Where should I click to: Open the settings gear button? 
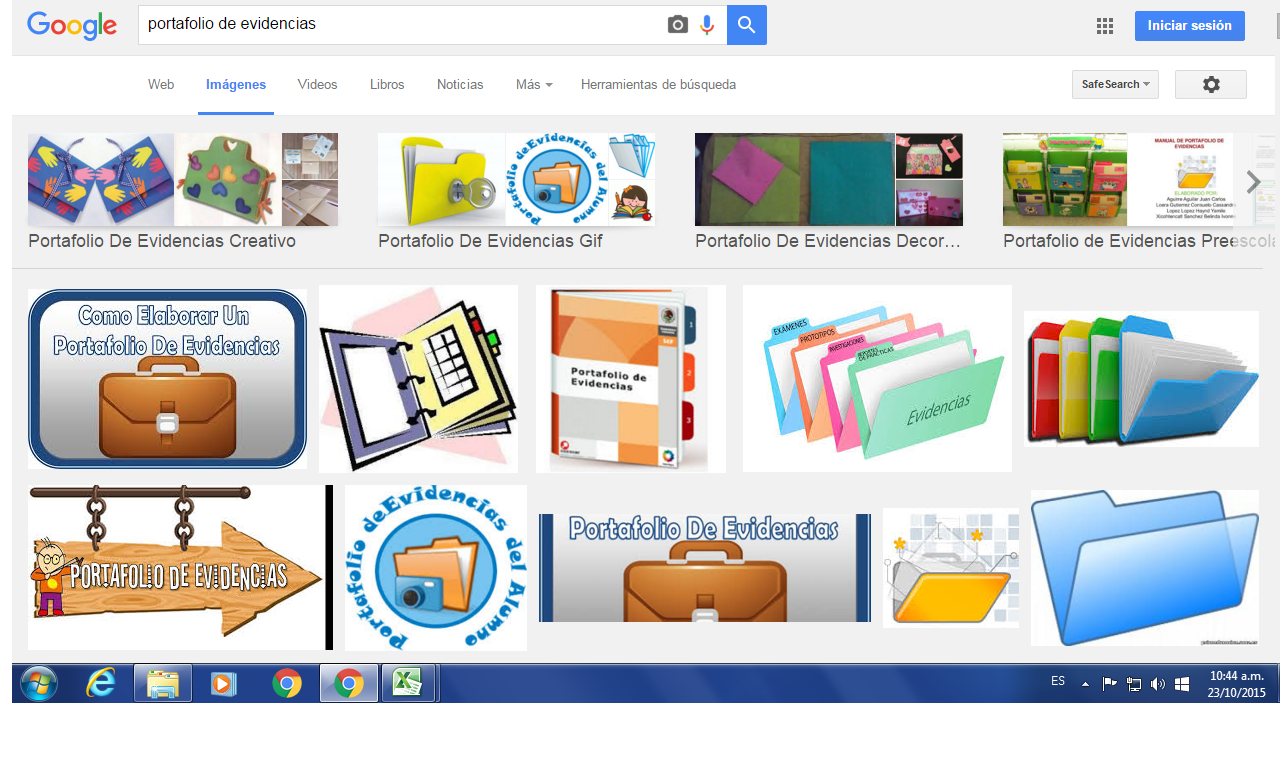coord(1211,84)
